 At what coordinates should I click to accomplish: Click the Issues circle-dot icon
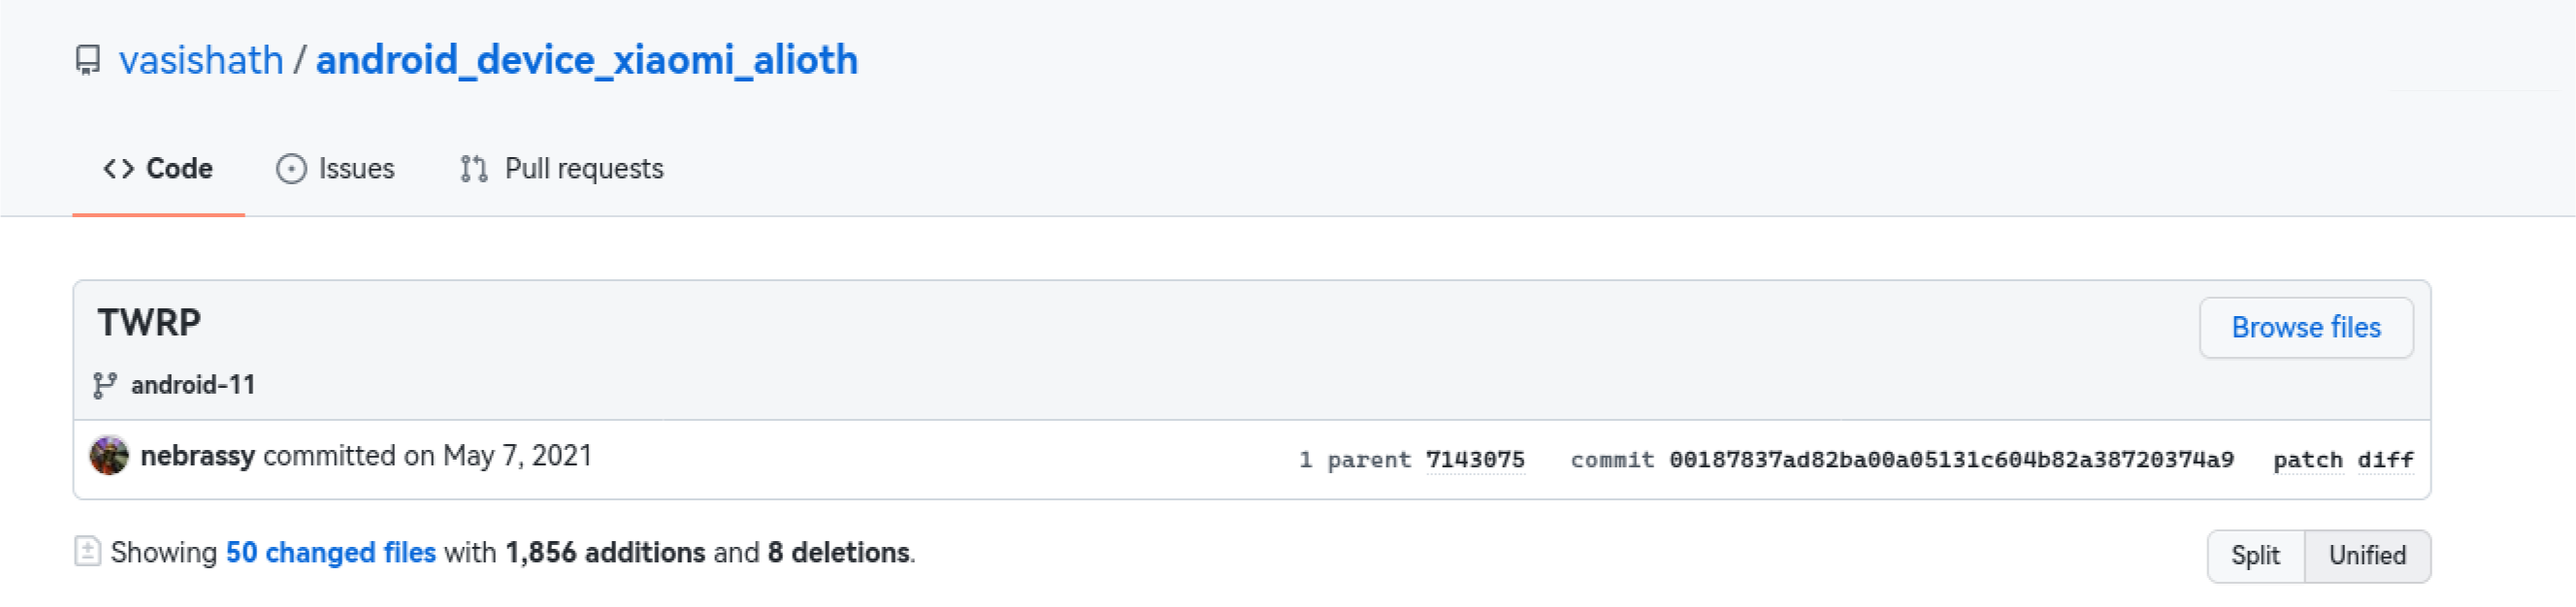291,169
